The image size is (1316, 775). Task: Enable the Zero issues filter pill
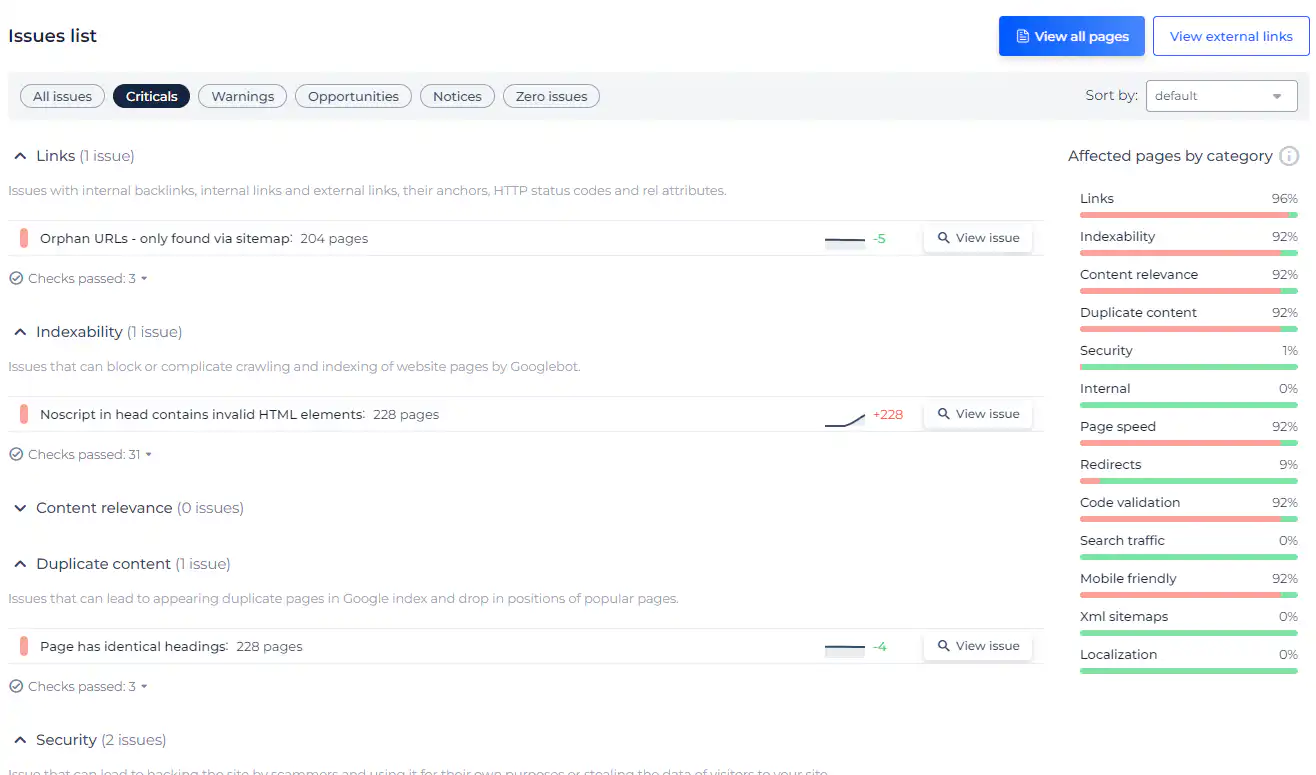click(x=551, y=97)
